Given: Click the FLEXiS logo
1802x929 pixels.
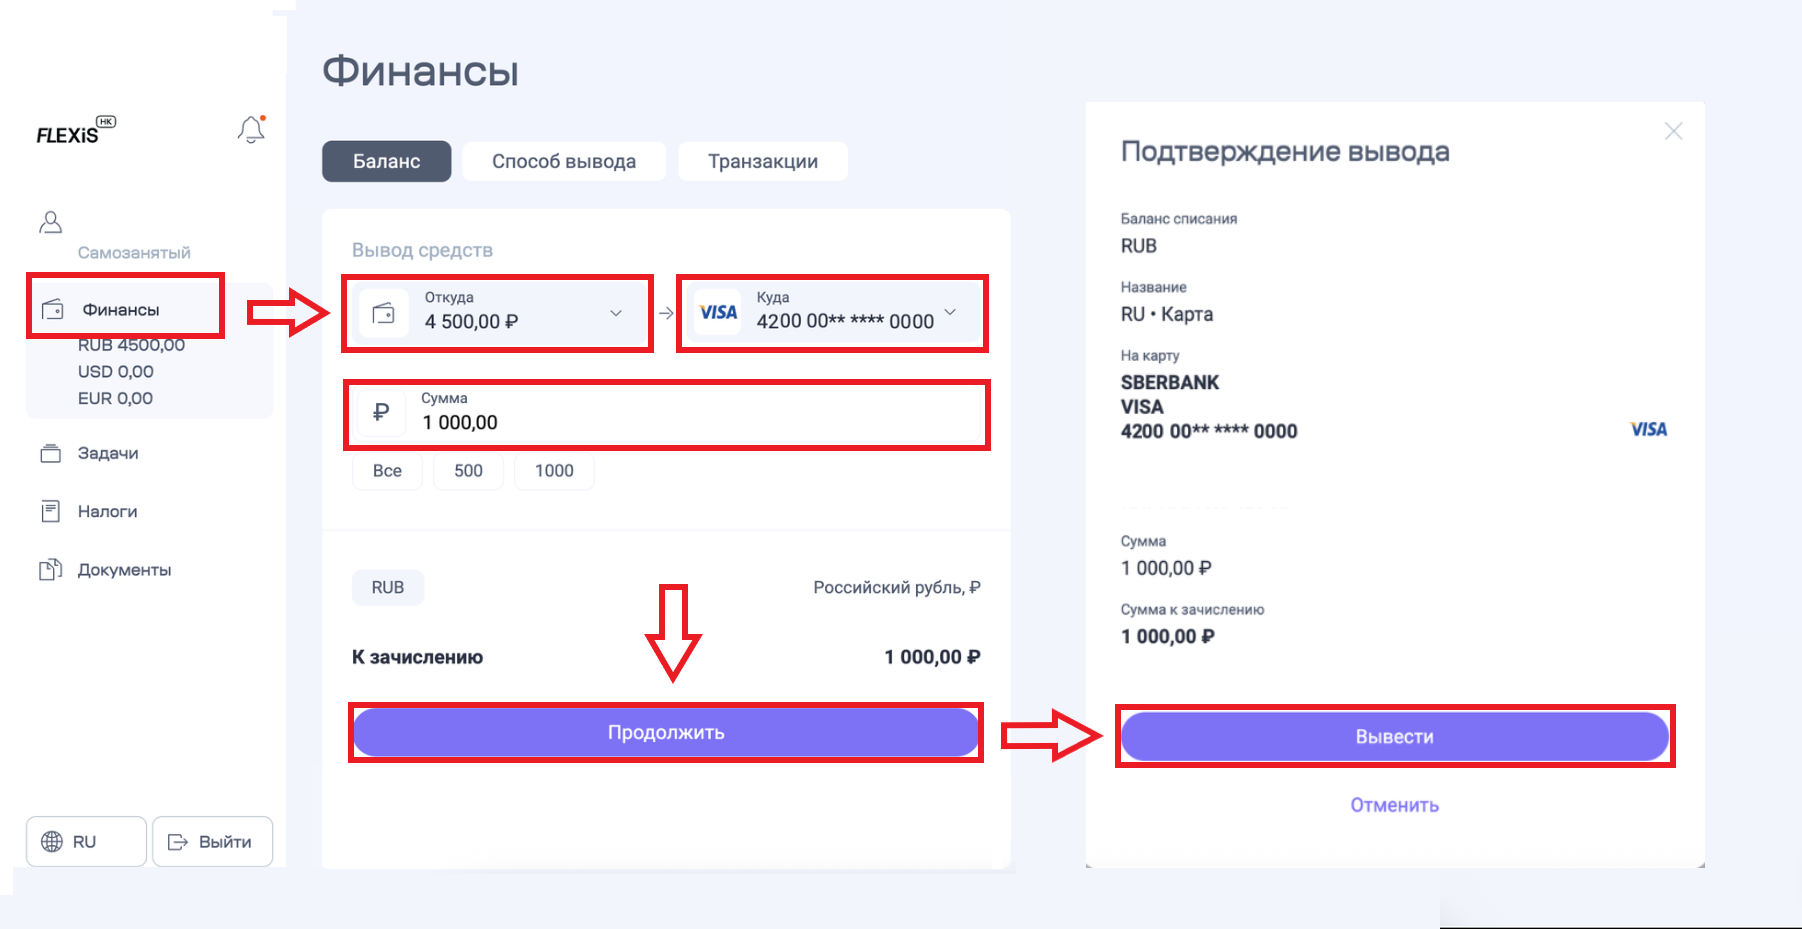Looking at the screenshot, I should [76, 131].
